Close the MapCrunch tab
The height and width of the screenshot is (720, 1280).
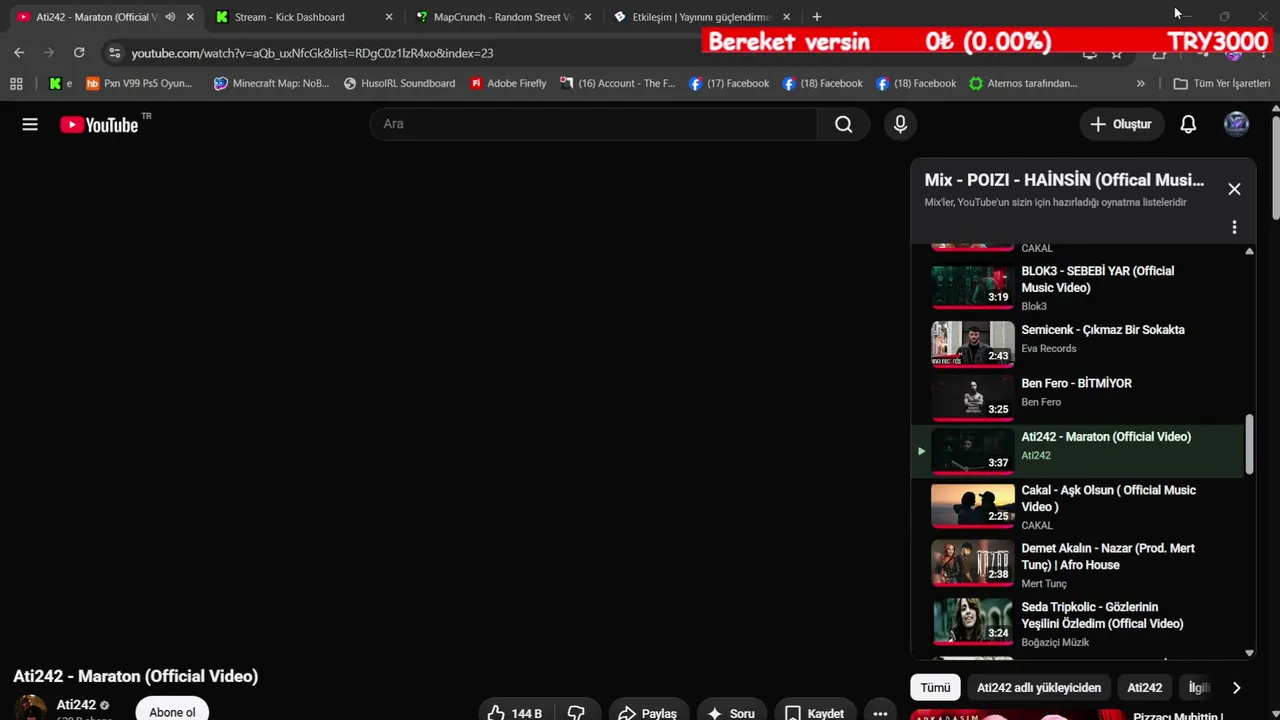(588, 17)
